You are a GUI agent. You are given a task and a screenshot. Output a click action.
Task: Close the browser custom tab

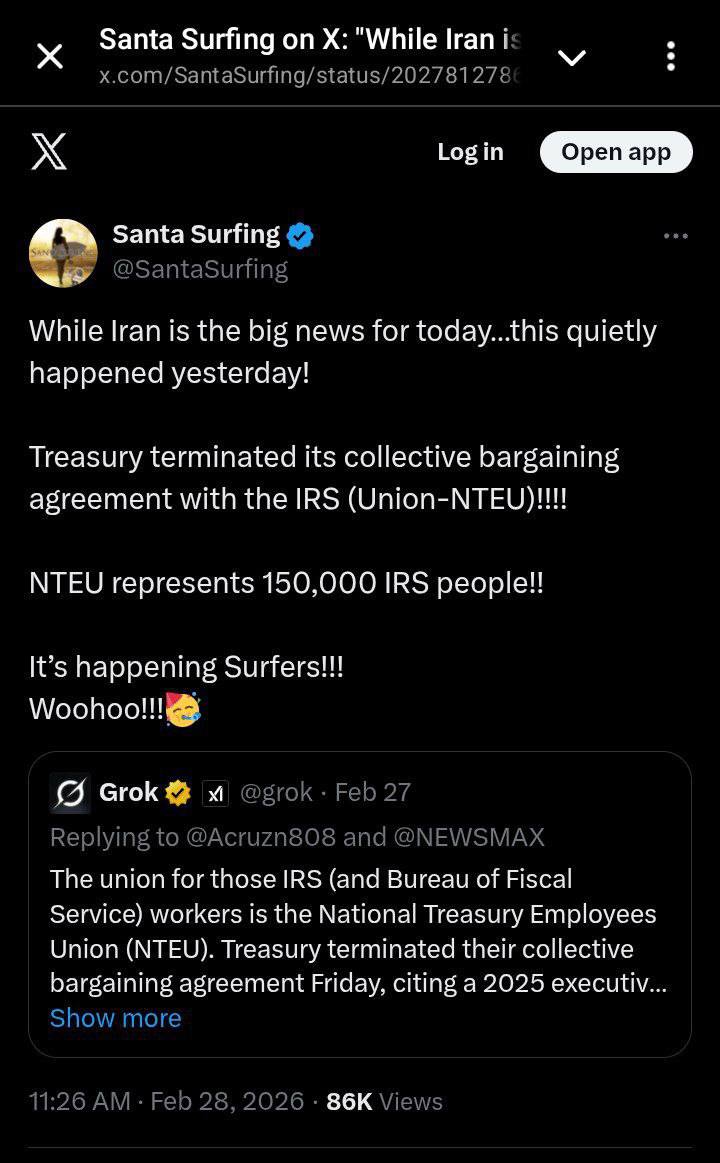(x=49, y=57)
